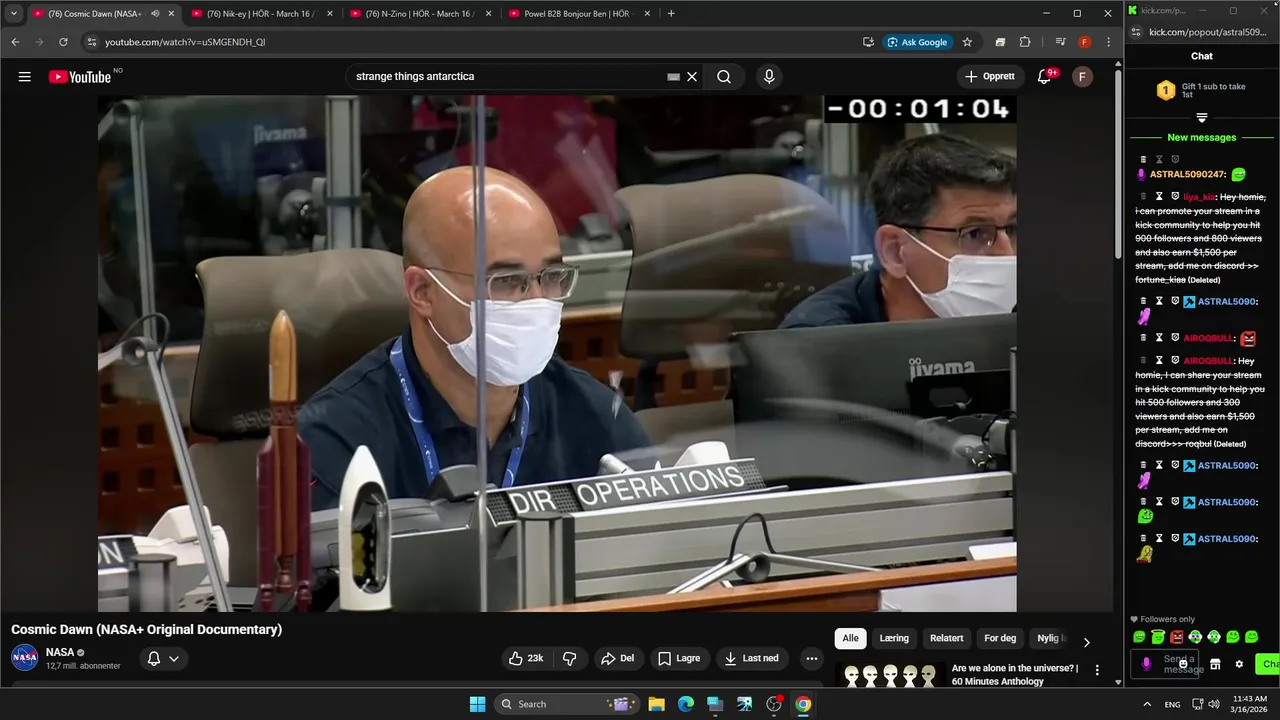Expand the Kick chat leaderboard toggle
Image resolution: width=1280 pixels, height=720 pixels.
pos(1202,118)
